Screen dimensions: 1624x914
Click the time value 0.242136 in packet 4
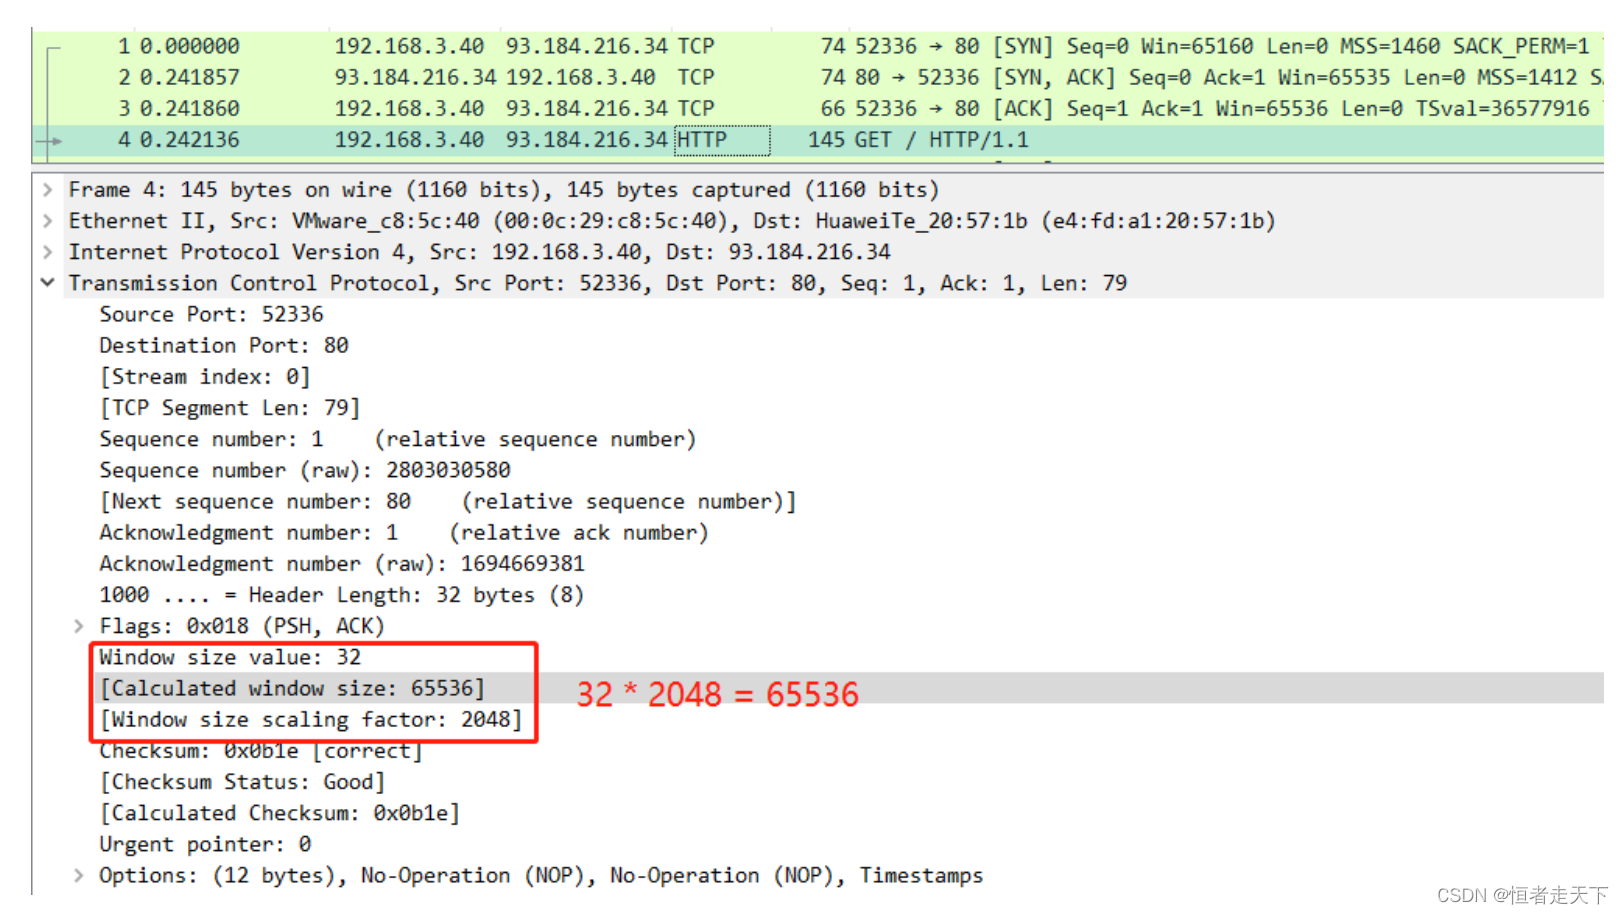click(190, 140)
